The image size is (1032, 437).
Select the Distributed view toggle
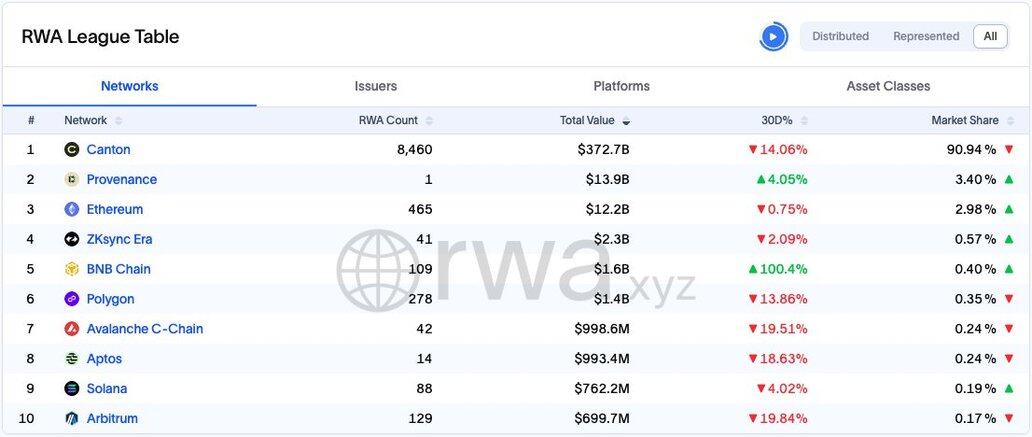click(x=840, y=37)
